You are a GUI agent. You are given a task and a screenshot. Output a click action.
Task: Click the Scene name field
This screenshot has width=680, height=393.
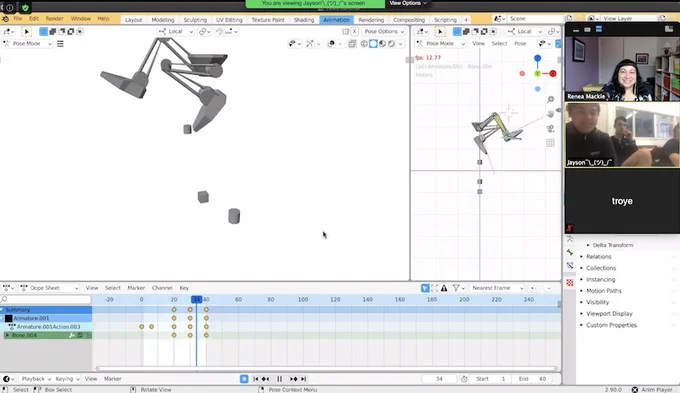coord(536,19)
